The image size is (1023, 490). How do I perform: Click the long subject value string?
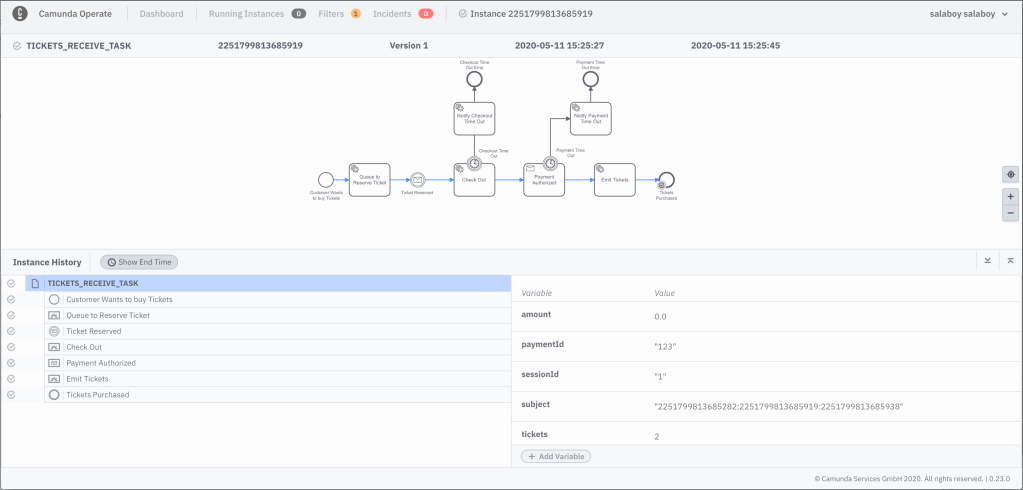pos(778,406)
